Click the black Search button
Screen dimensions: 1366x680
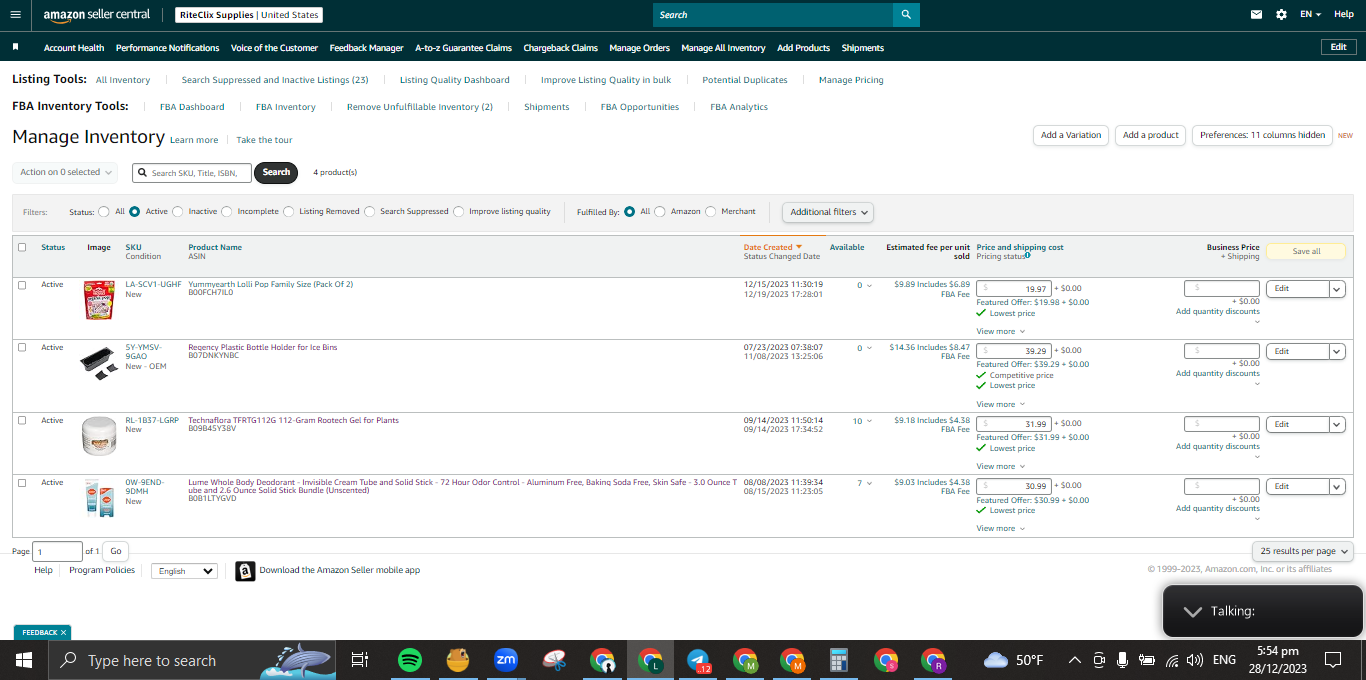tap(276, 172)
